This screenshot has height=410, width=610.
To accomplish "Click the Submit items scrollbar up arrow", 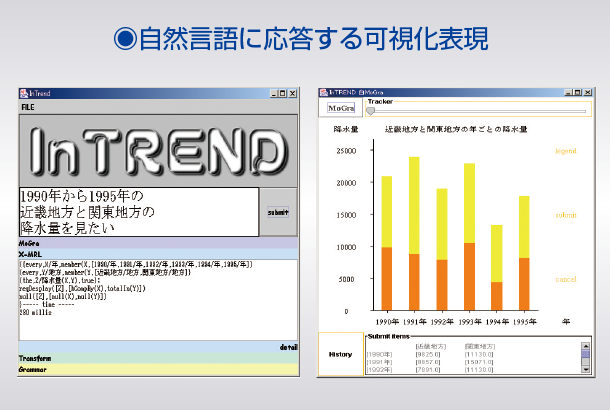I will [x=585, y=346].
